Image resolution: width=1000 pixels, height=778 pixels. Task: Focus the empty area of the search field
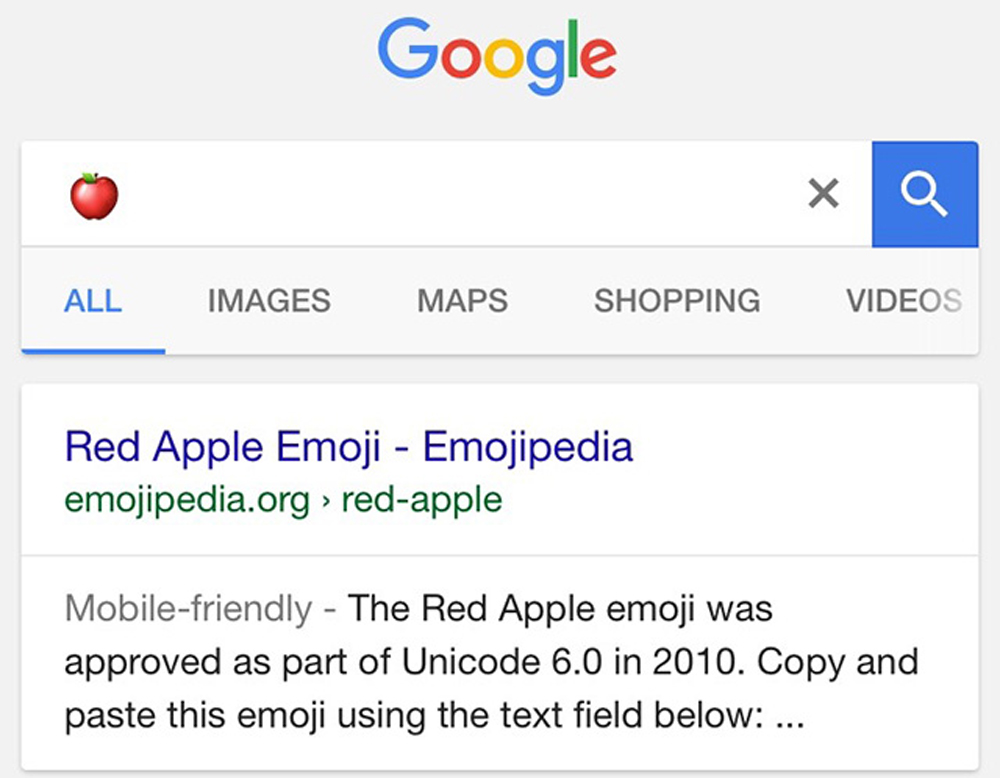point(450,195)
